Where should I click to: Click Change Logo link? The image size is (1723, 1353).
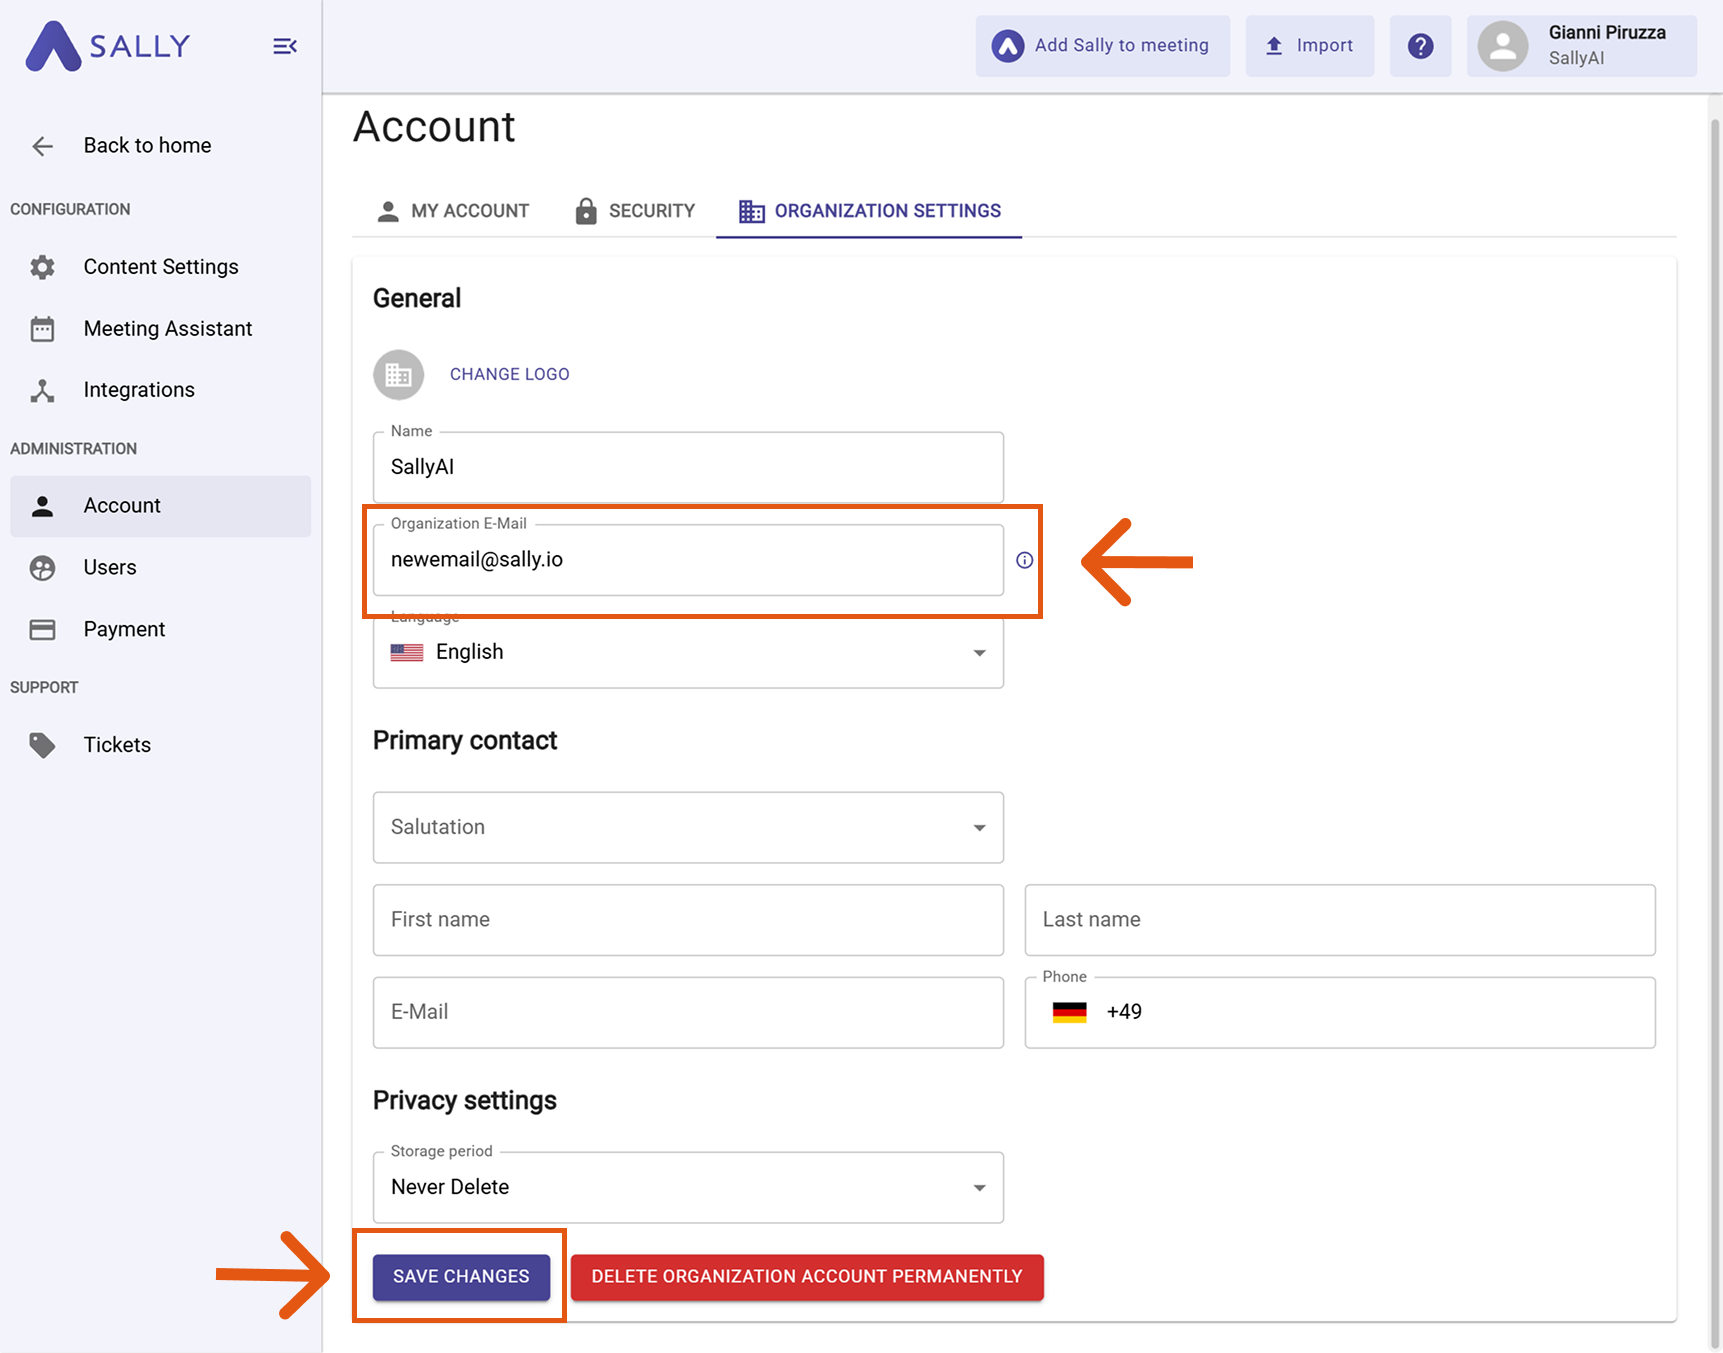click(x=510, y=374)
